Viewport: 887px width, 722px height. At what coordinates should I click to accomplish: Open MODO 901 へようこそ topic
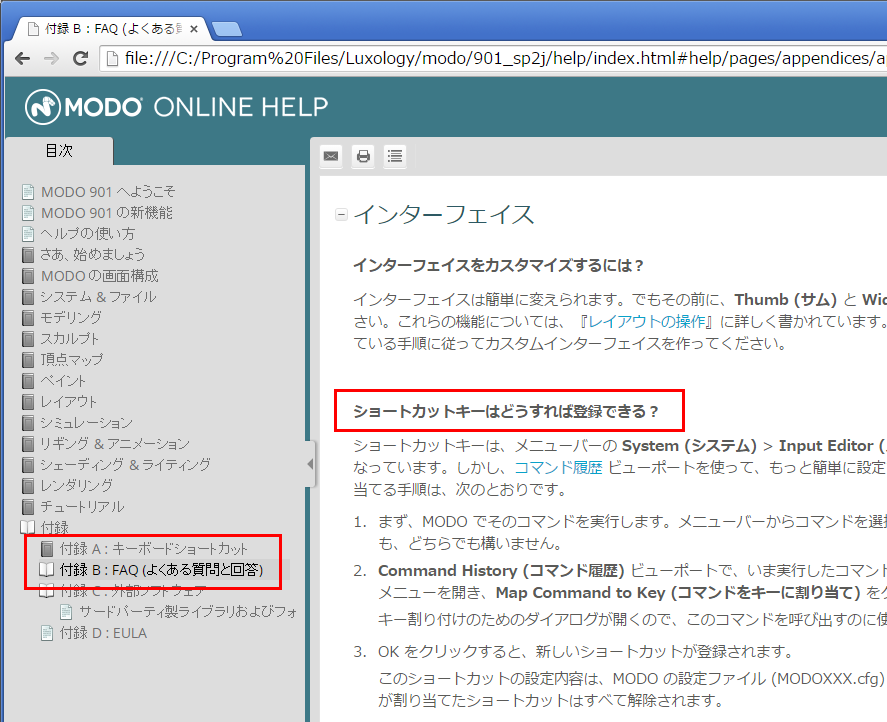(107, 192)
